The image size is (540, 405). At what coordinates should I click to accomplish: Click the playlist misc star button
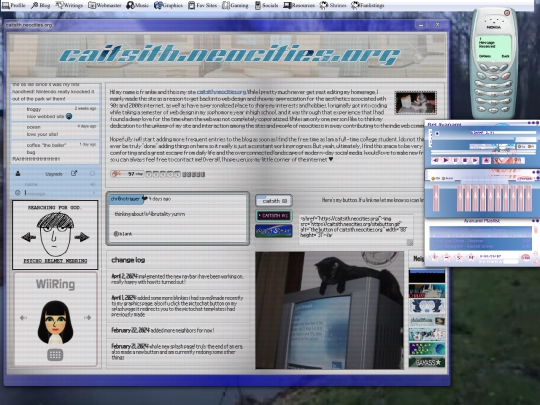[x=471, y=257]
